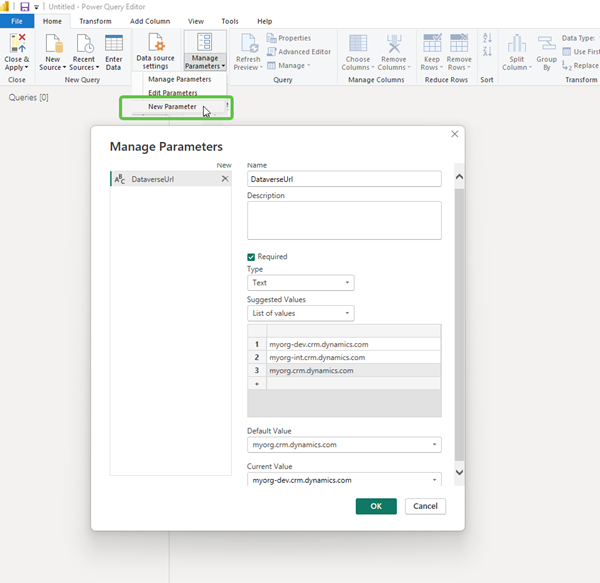Click the New parameter link
Image resolution: width=600 pixels, height=583 pixels.
tap(224, 165)
